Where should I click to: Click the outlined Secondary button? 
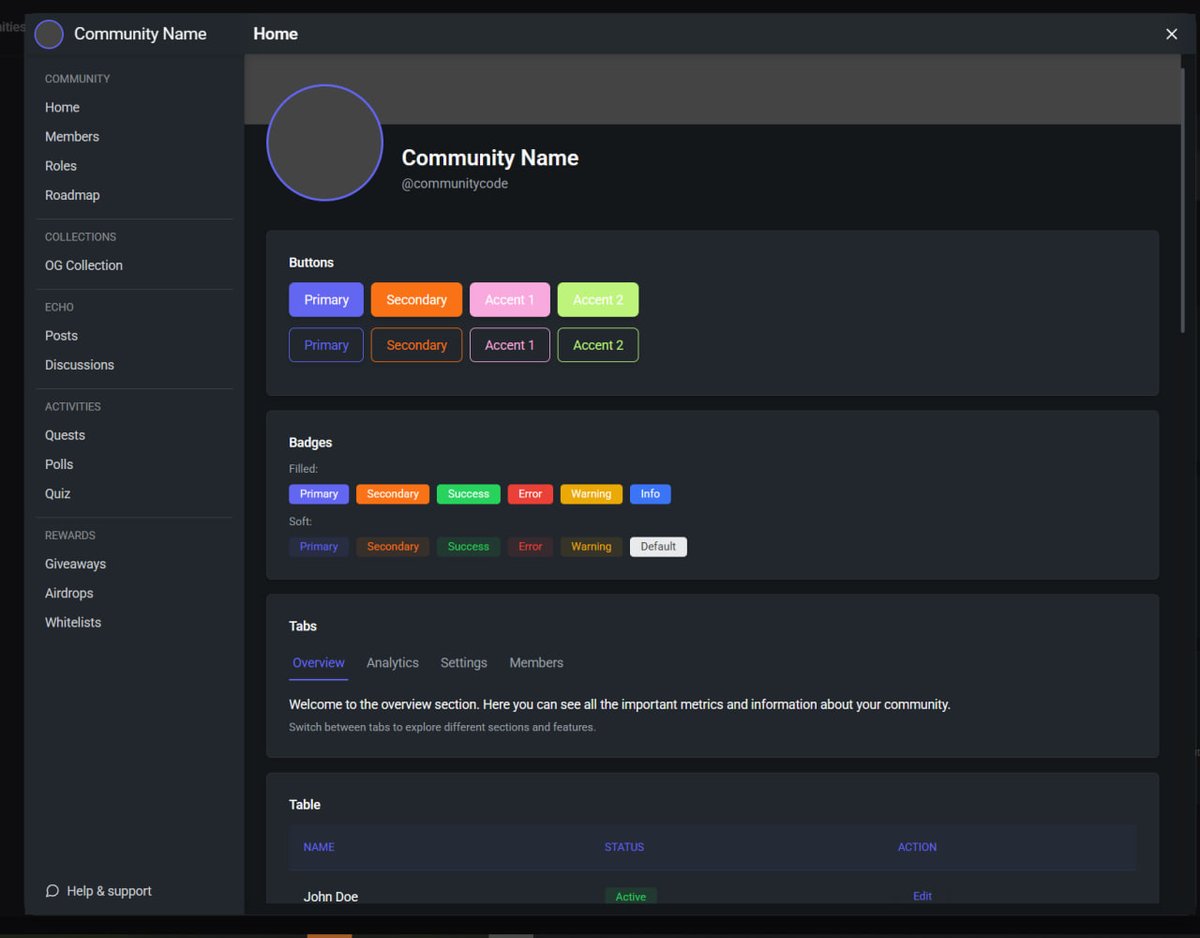pyautogui.click(x=416, y=345)
